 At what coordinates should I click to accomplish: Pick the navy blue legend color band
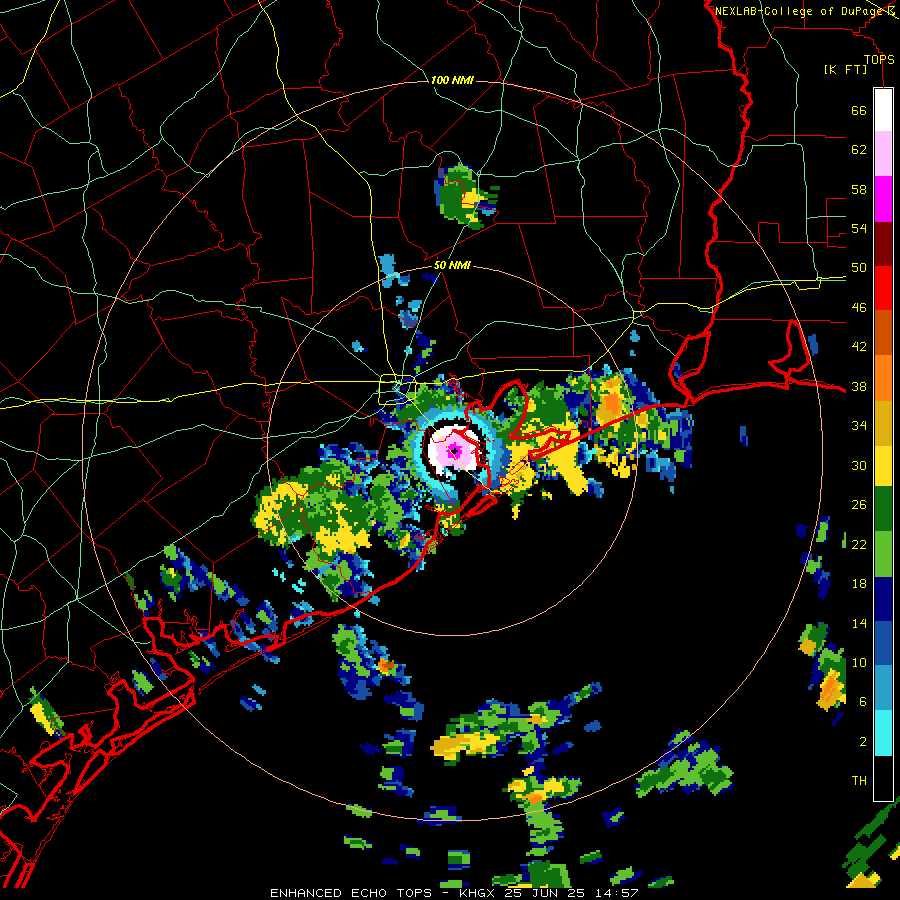tap(883, 599)
